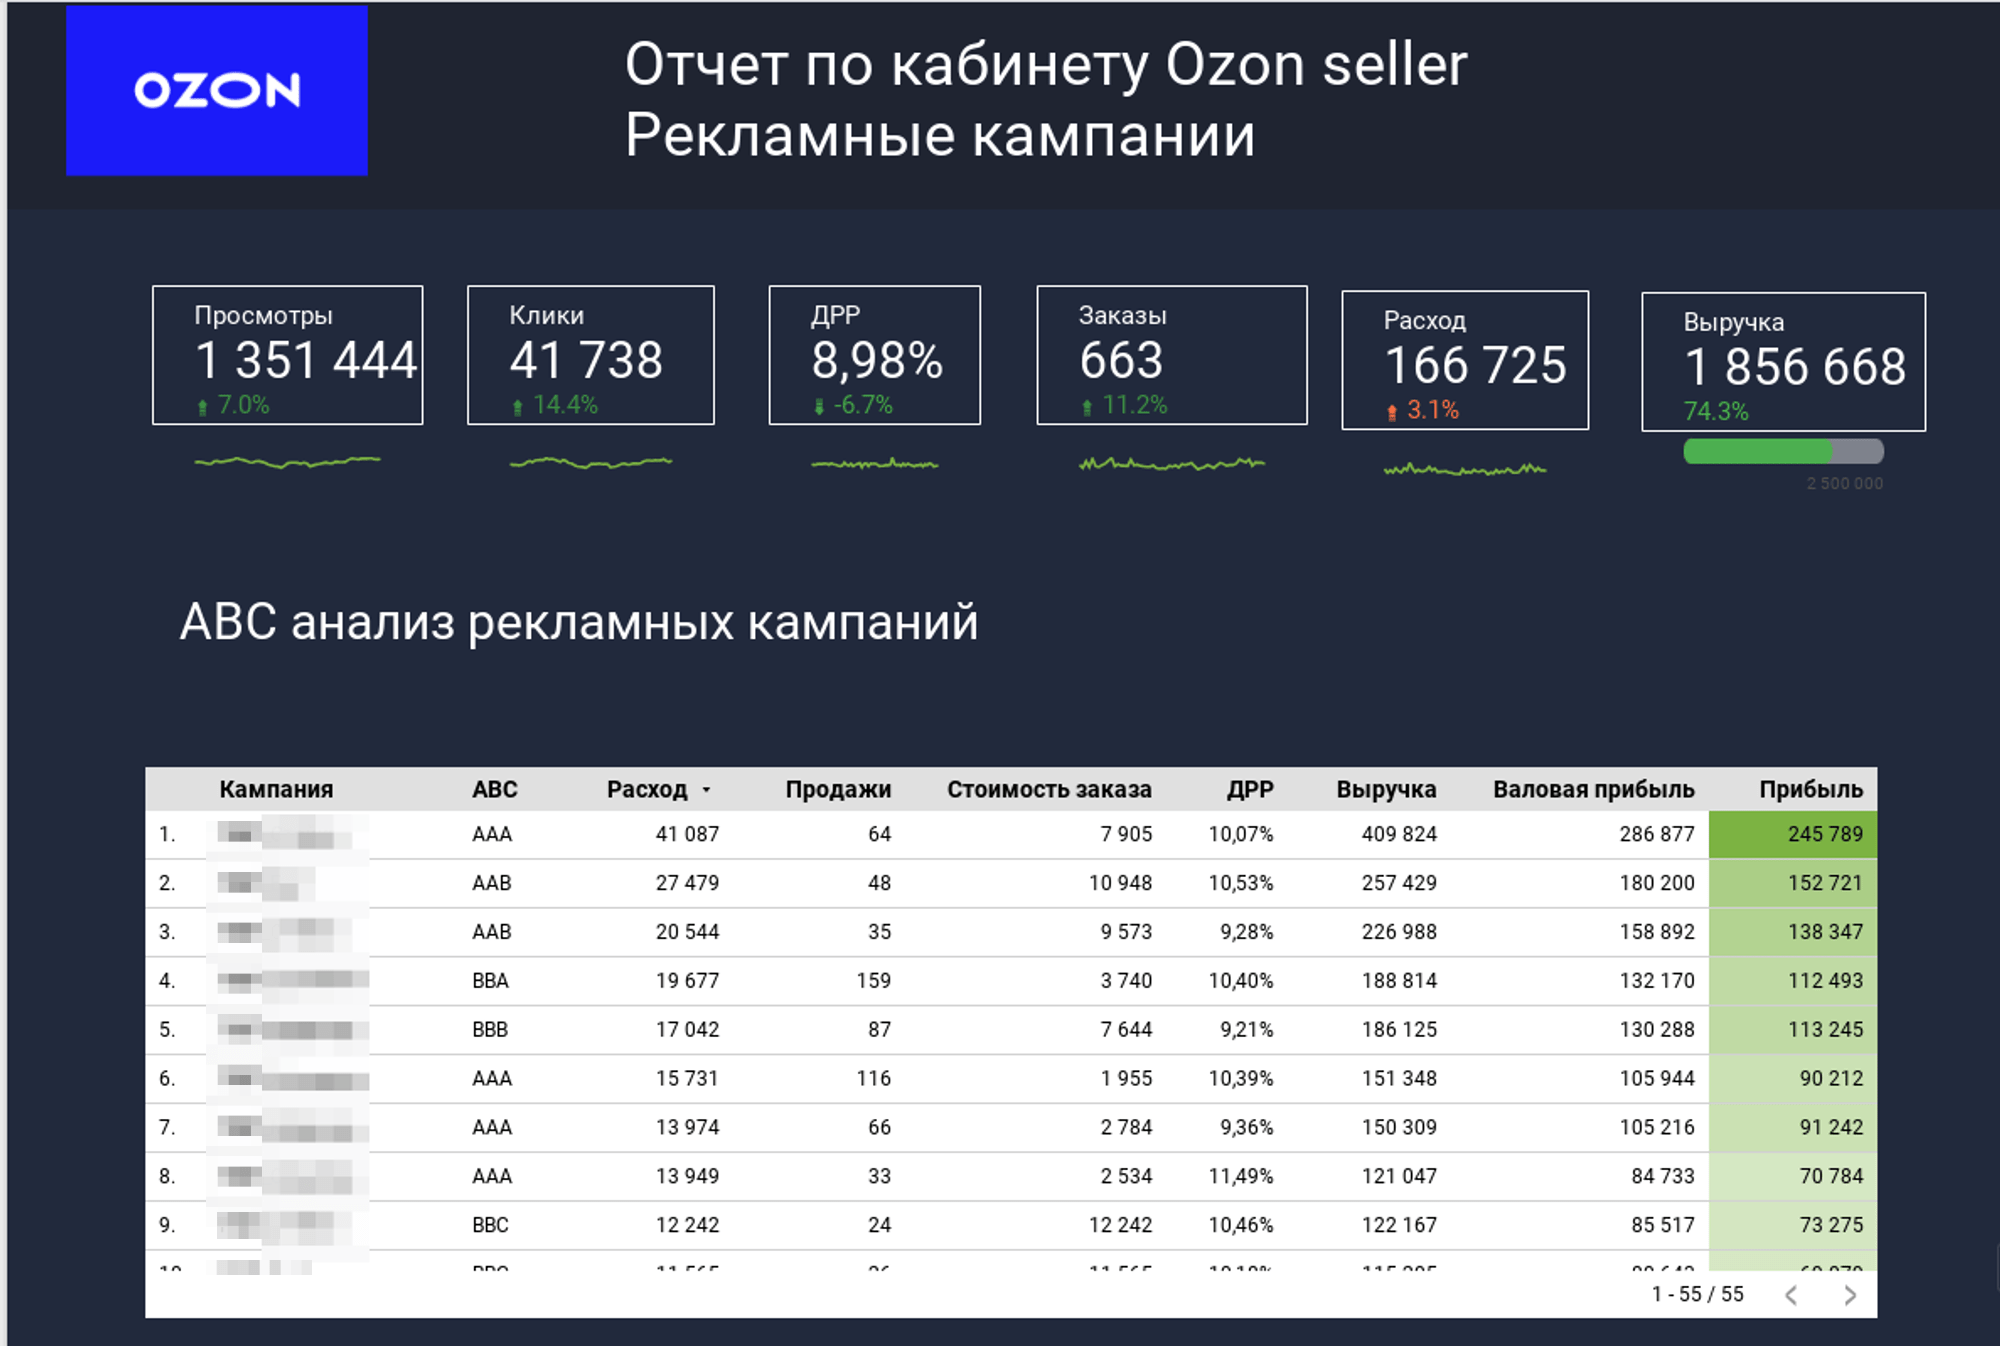Click the Просмотры scorecard
Screen dimensions: 2000x1346
pos(288,355)
